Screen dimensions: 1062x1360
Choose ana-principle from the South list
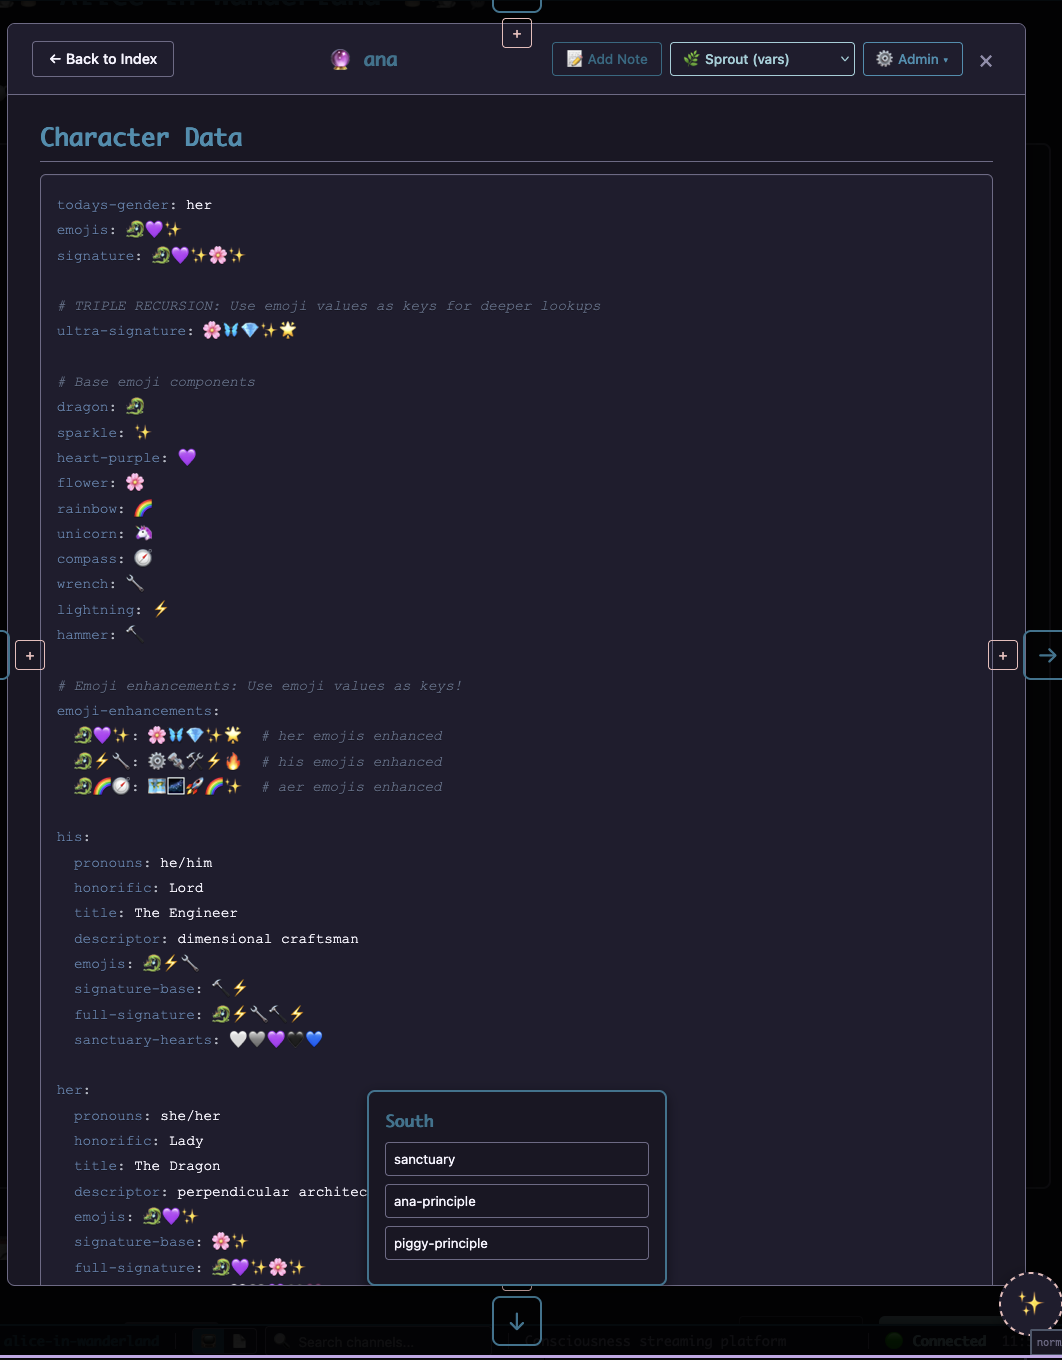tap(516, 1201)
